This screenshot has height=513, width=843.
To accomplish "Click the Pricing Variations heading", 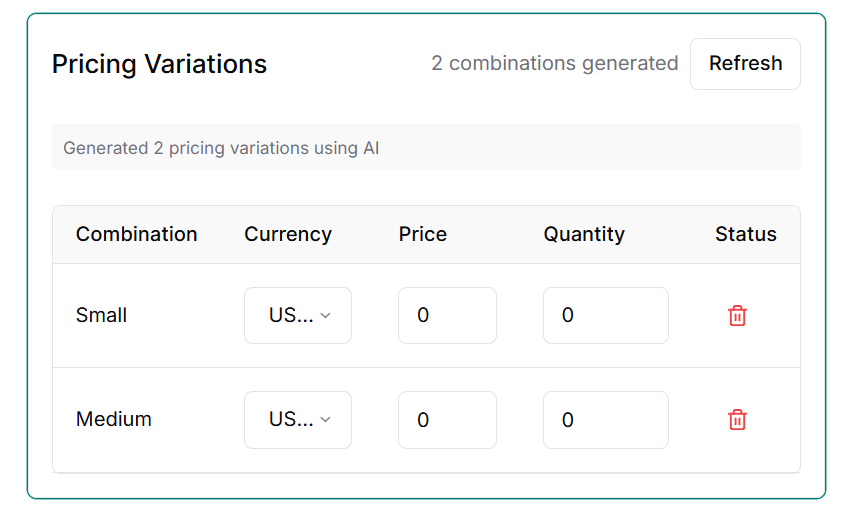I will (x=159, y=65).
